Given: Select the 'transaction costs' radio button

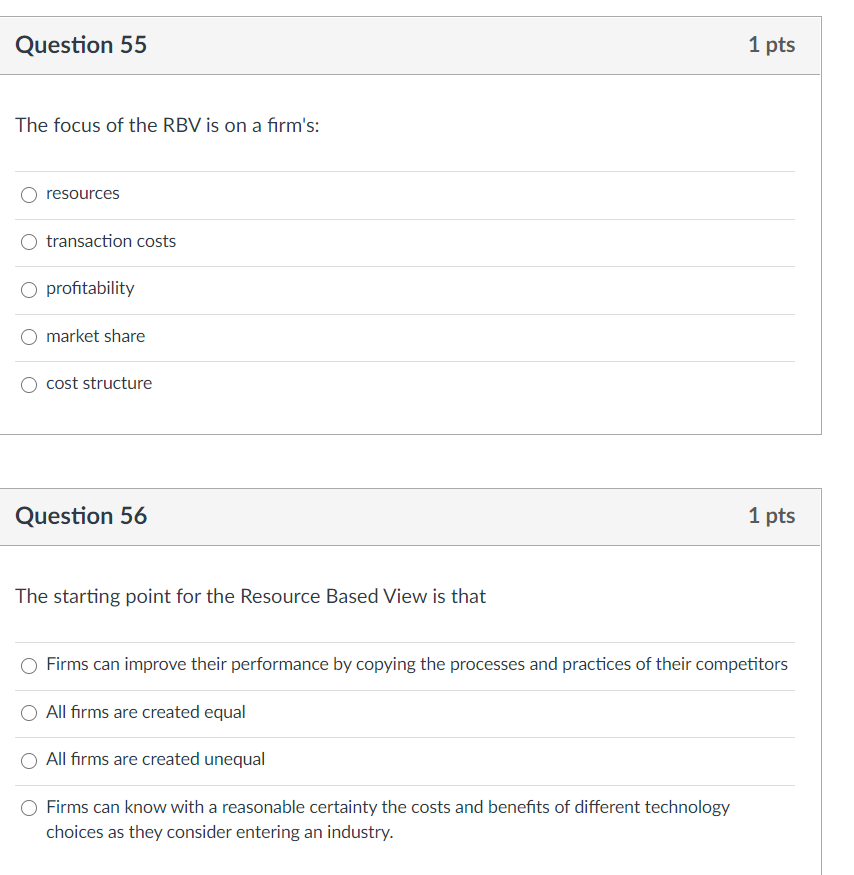Looking at the screenshot, I should 29,242.
